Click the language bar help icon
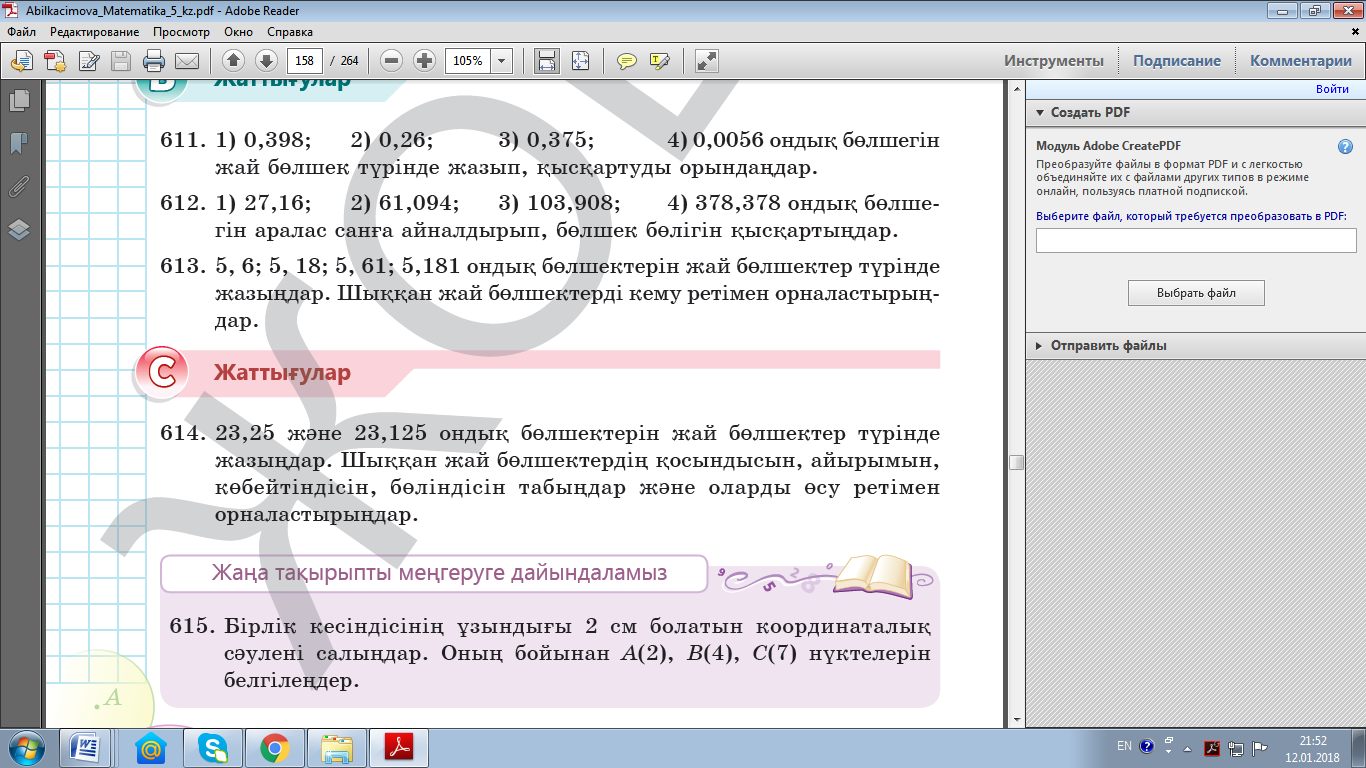This screenshot has width=1366, height=768. click(1146, 746)
